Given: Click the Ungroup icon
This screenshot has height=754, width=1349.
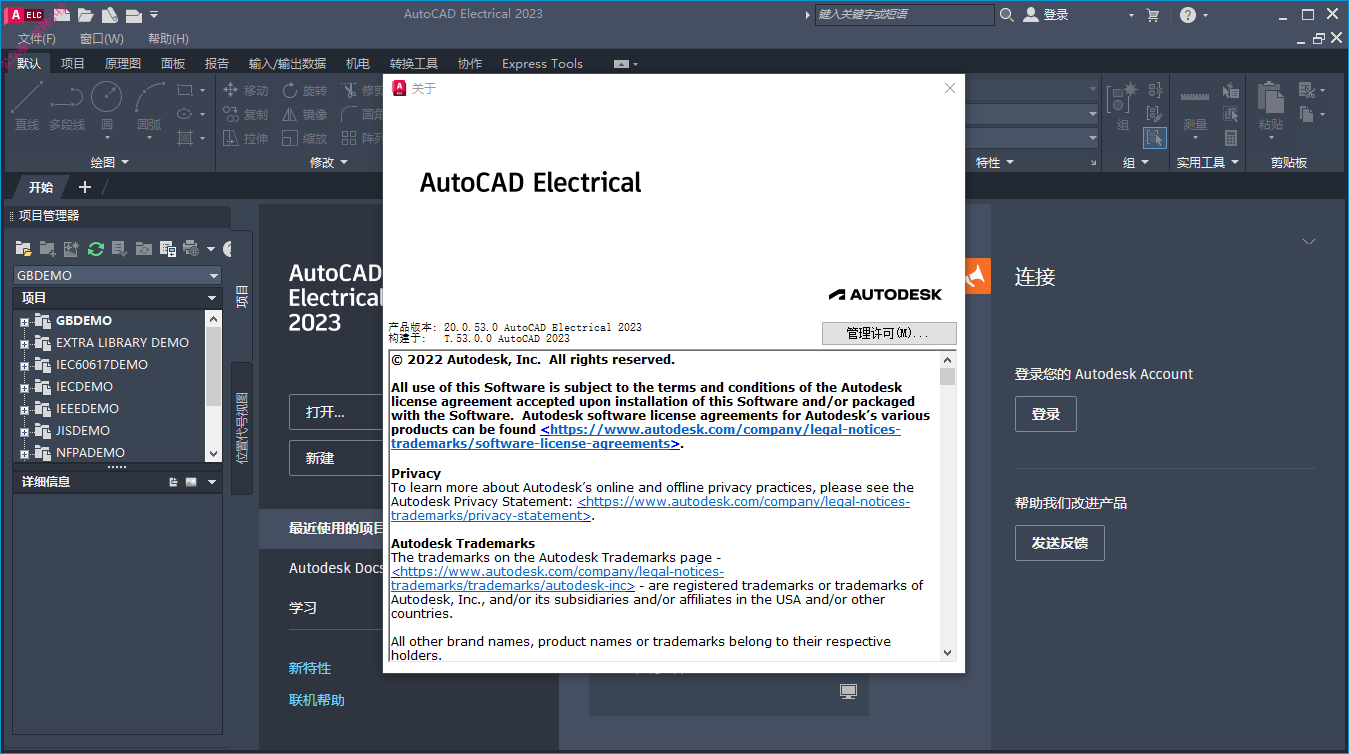Looking at the screenshot, I should pyautogui.click(x=1155, y=90).
